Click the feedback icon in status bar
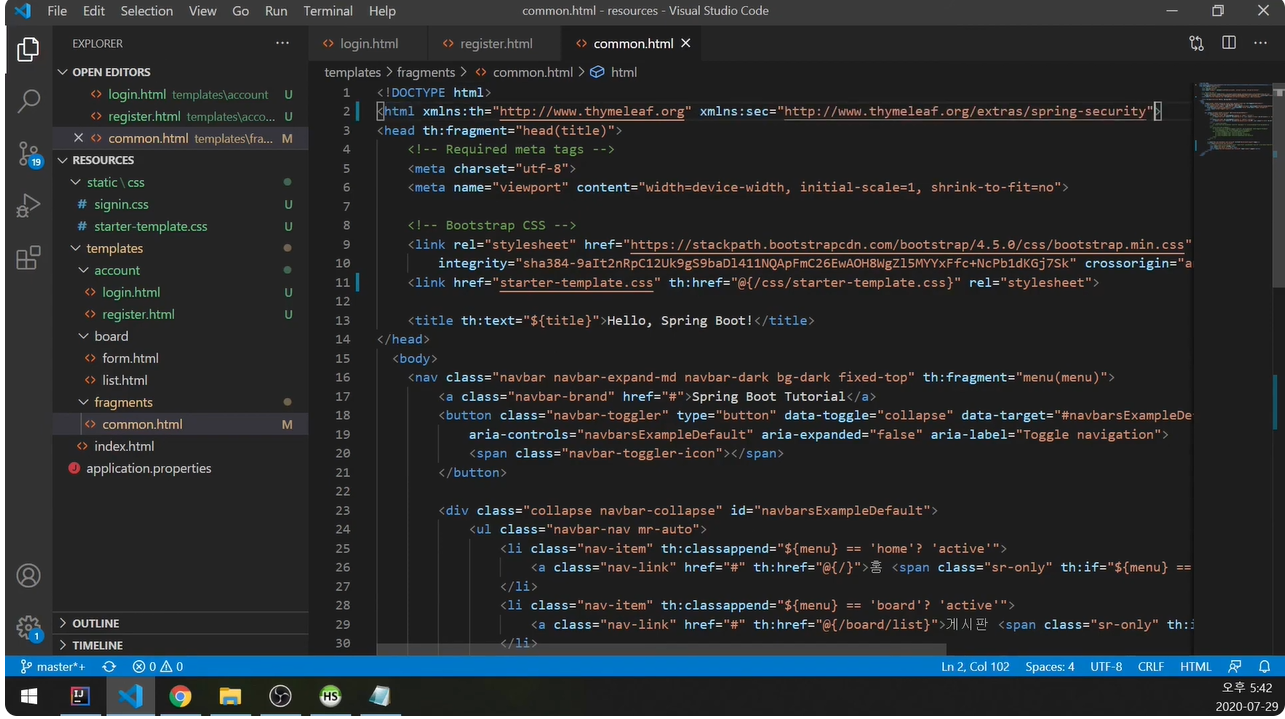This screenshot has width=1285, height=719. point(1235,666)
